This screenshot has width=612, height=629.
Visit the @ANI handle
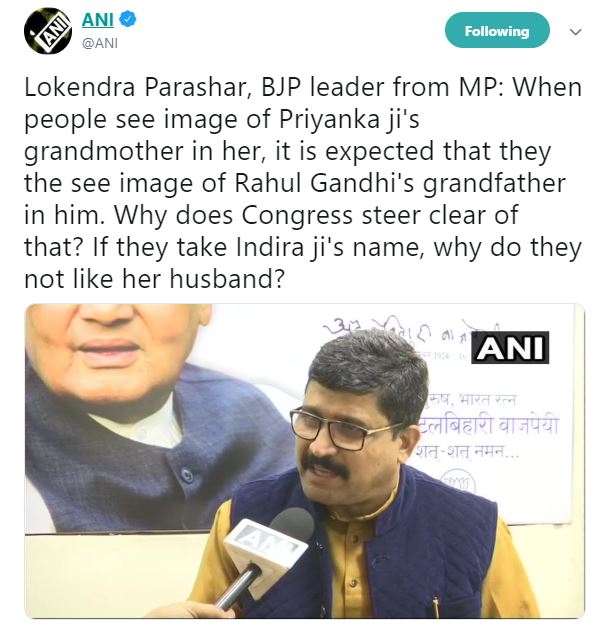pos(100,43)
